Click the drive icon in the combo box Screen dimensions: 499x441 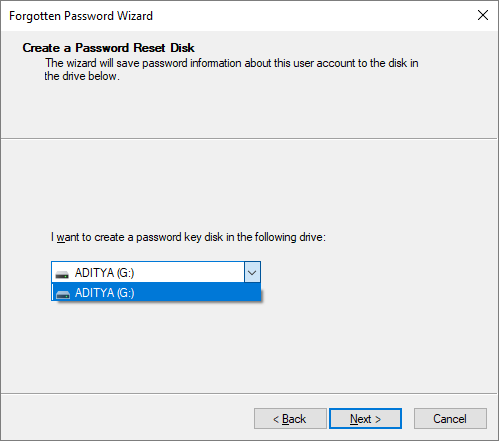point(62,274)
